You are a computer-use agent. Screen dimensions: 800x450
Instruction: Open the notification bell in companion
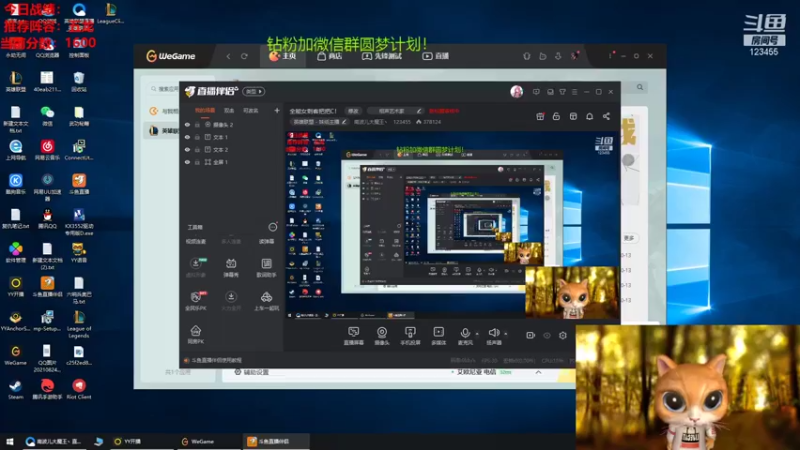589,116
